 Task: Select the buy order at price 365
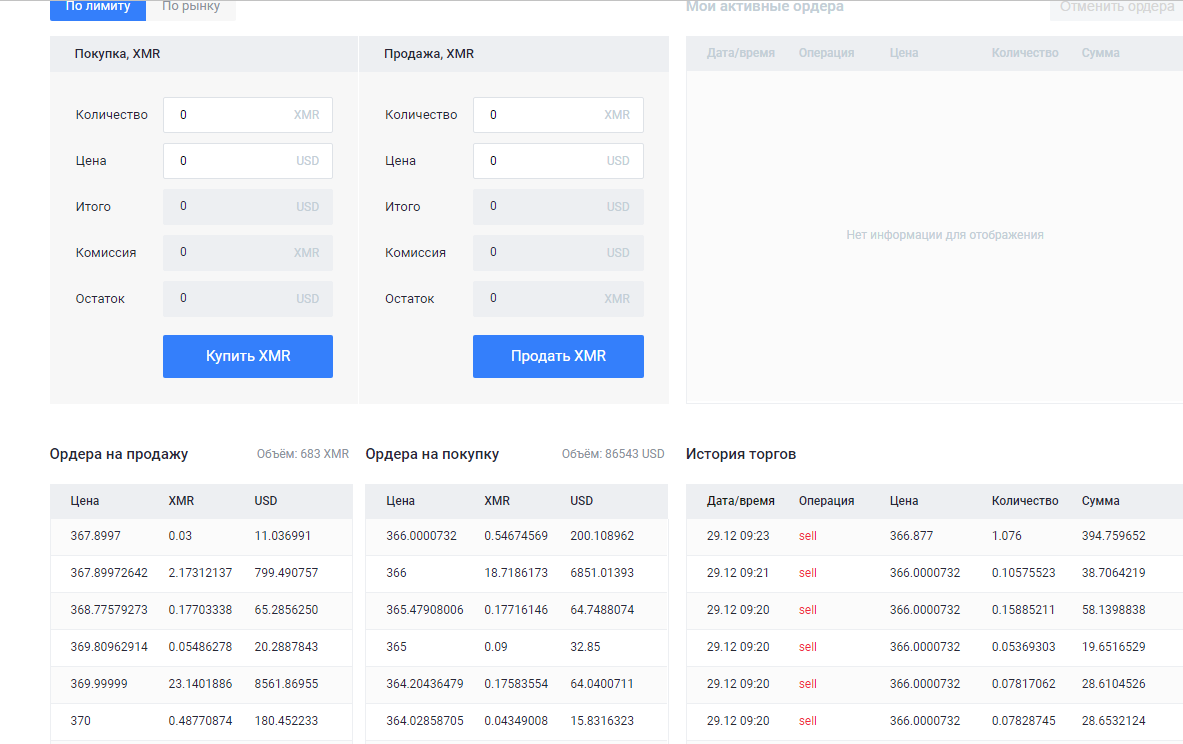[516, 647]
